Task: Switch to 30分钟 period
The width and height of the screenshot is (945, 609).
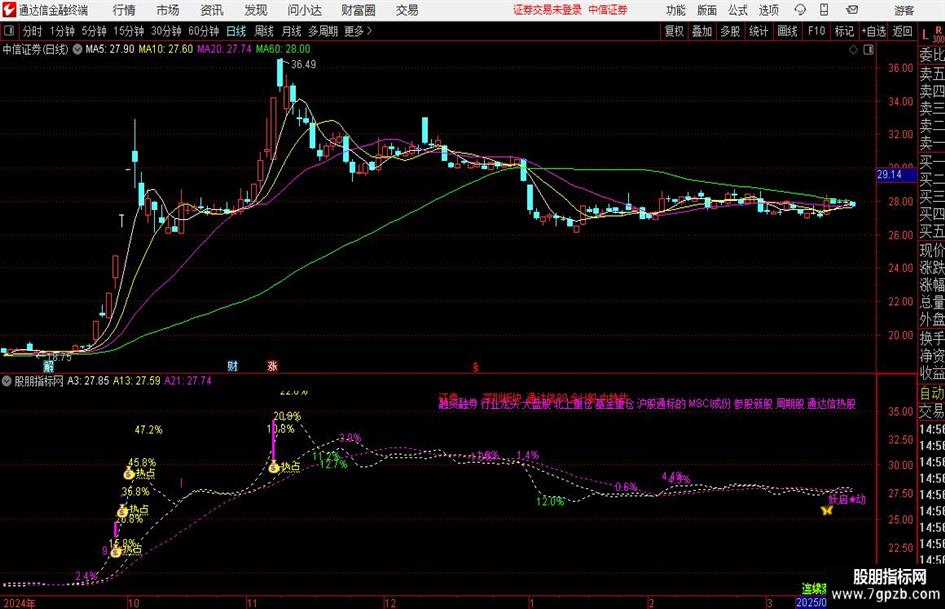Action: pos(166,31)
